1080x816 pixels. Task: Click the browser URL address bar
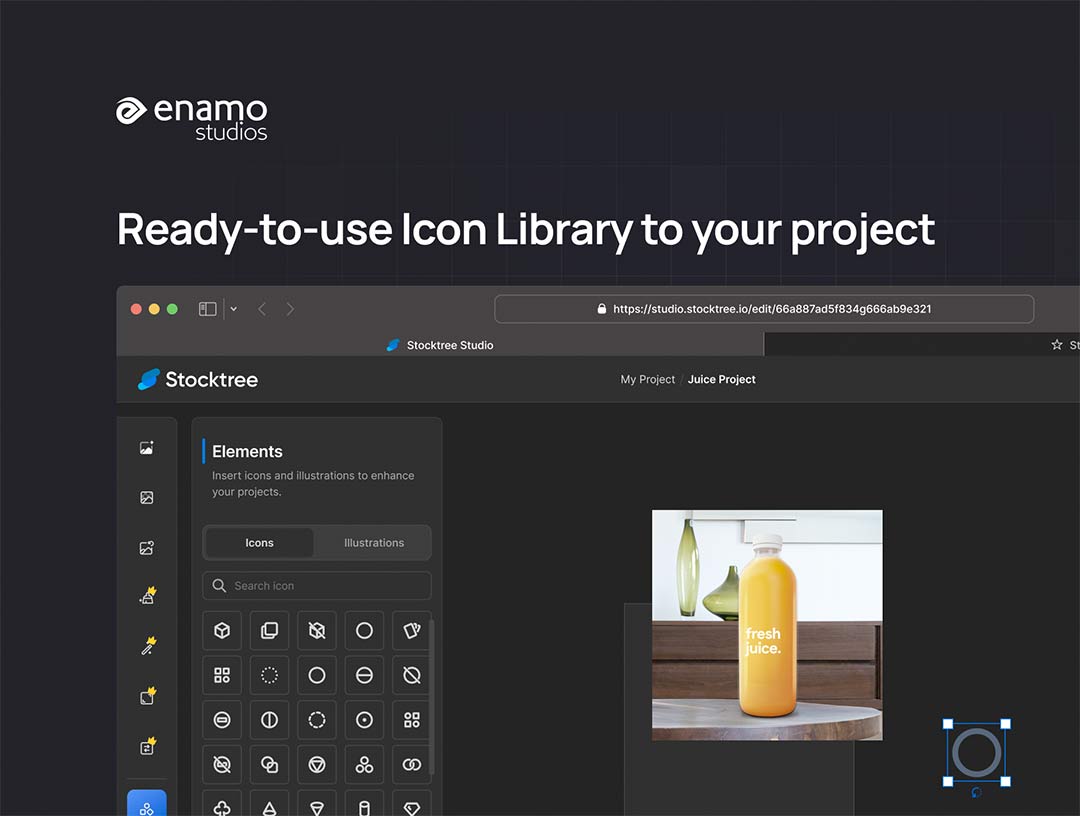764,309
